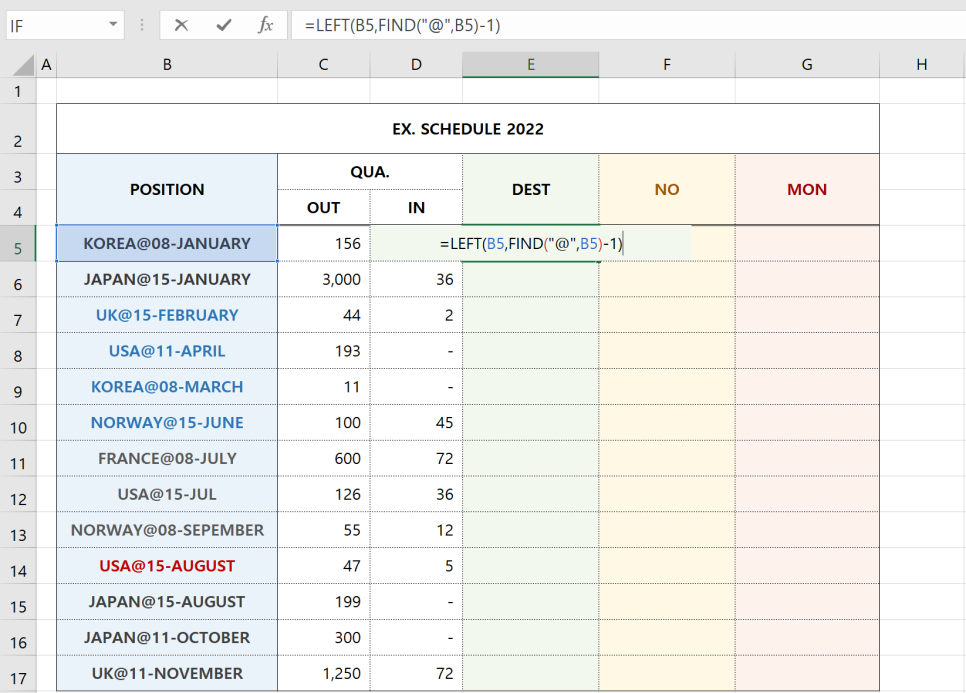
Task: Click the OUT subheader cell
Action: 323,208
